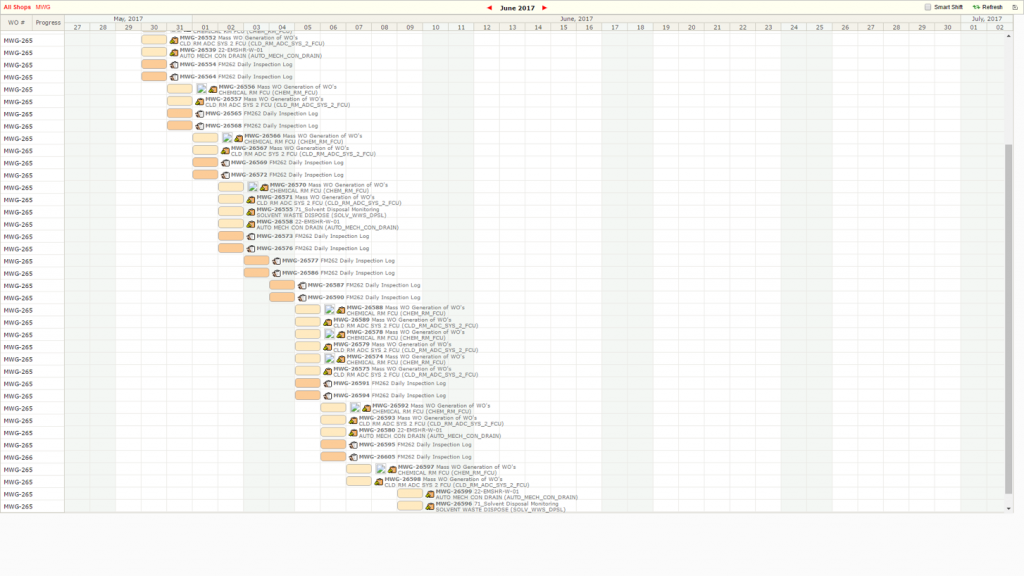Select the task bar for MWG-26590
1024x576 pixels.
tap(282, 297)
